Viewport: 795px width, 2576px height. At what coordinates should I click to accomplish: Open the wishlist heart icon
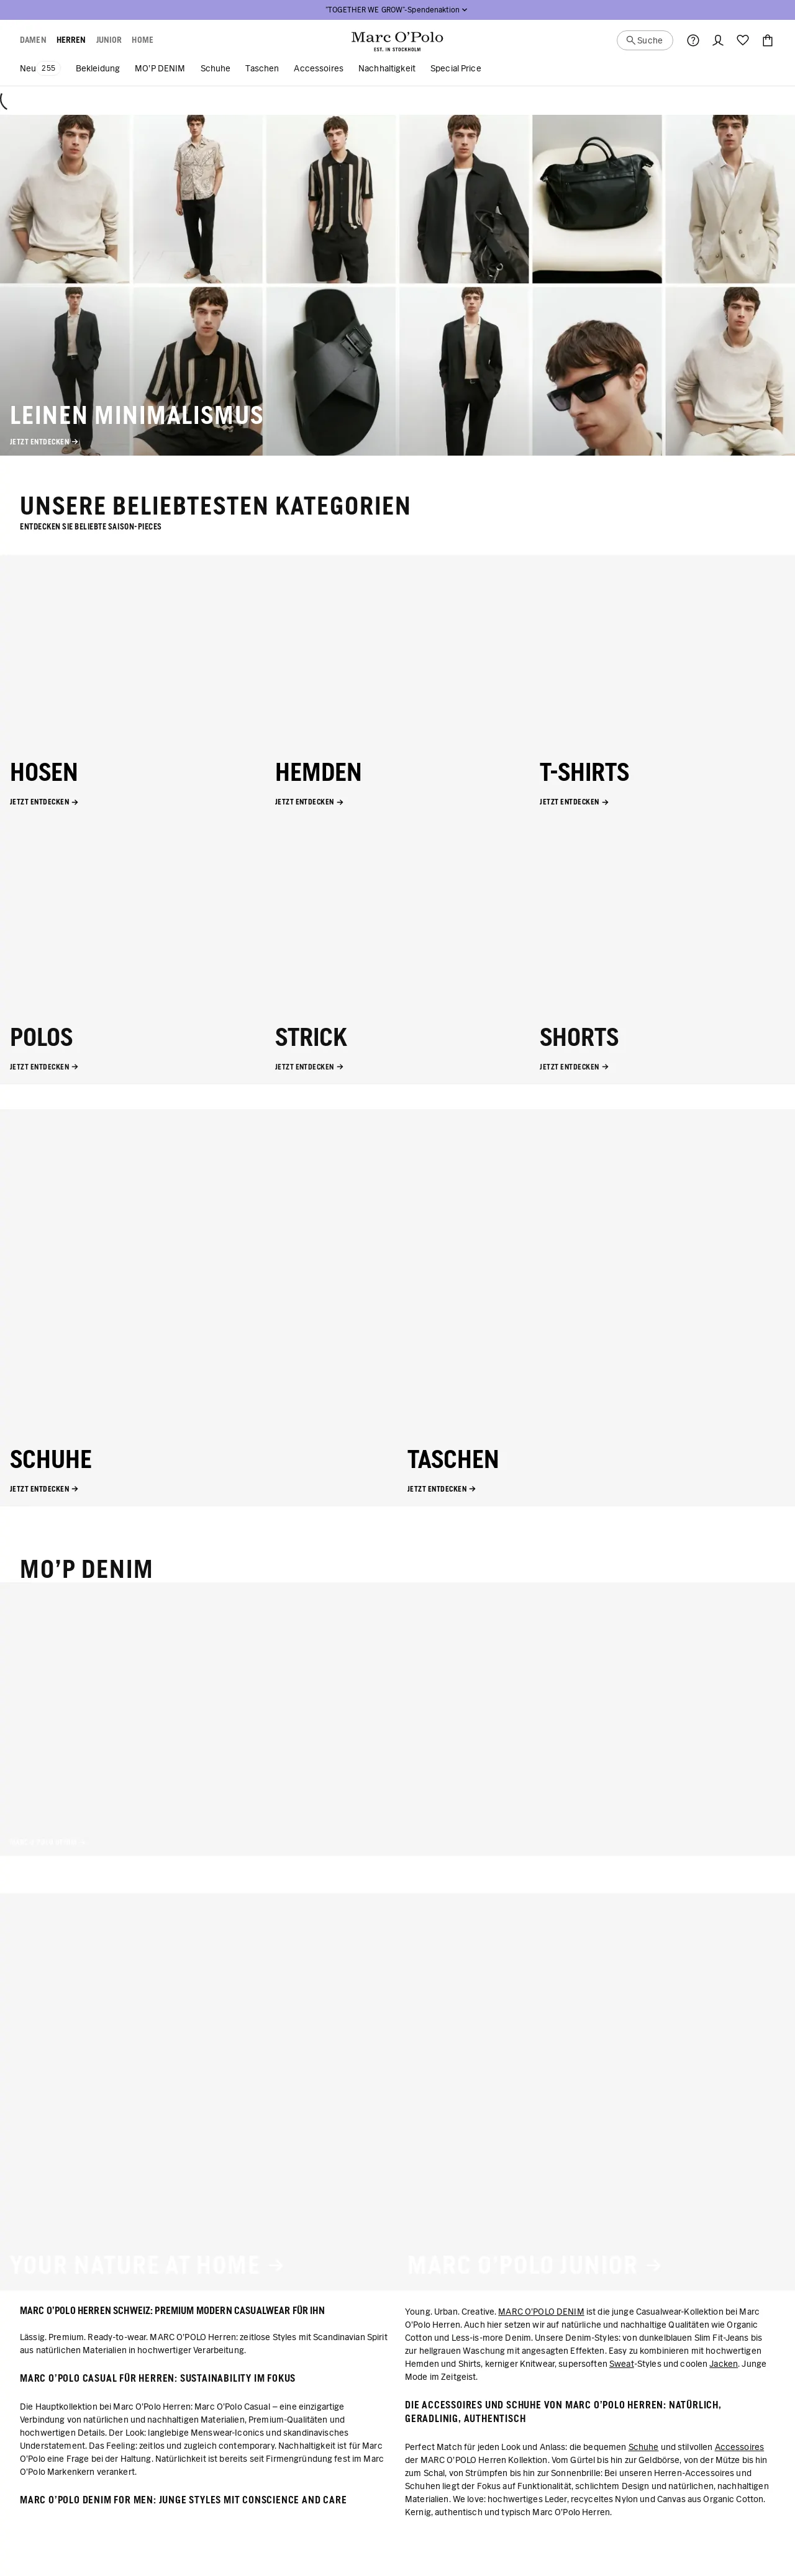point(743,40)
